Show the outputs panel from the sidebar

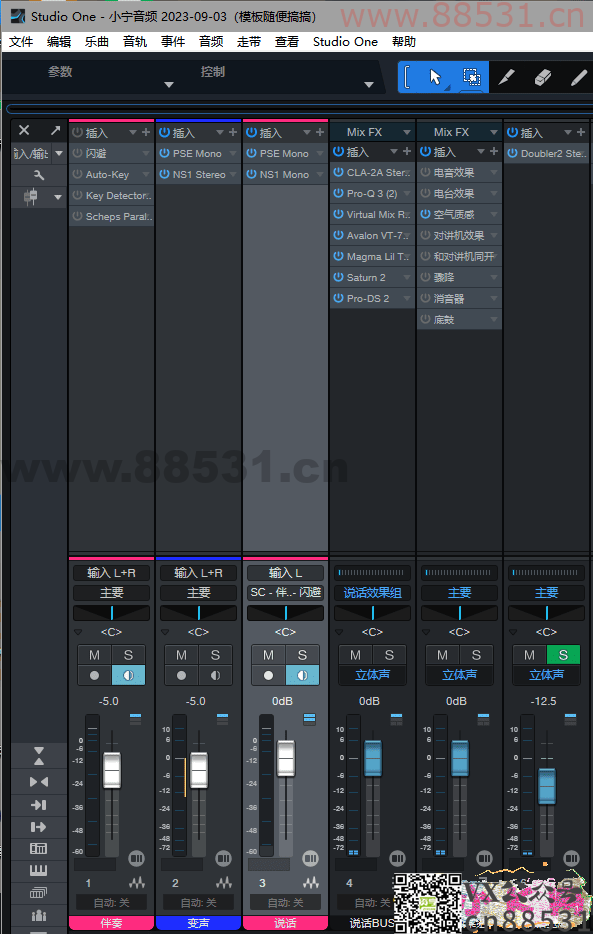tap(39, 827)
